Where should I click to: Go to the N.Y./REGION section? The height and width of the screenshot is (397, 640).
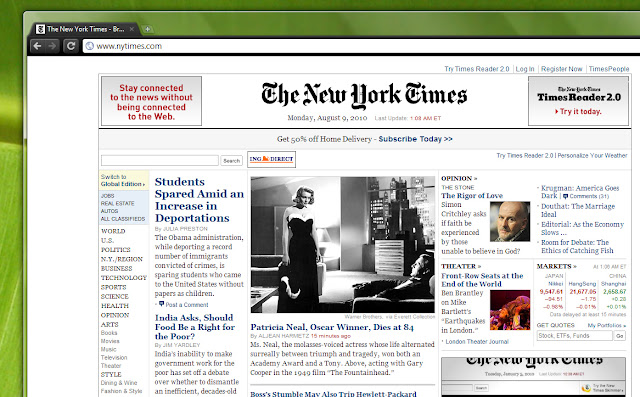coord(122,259)
